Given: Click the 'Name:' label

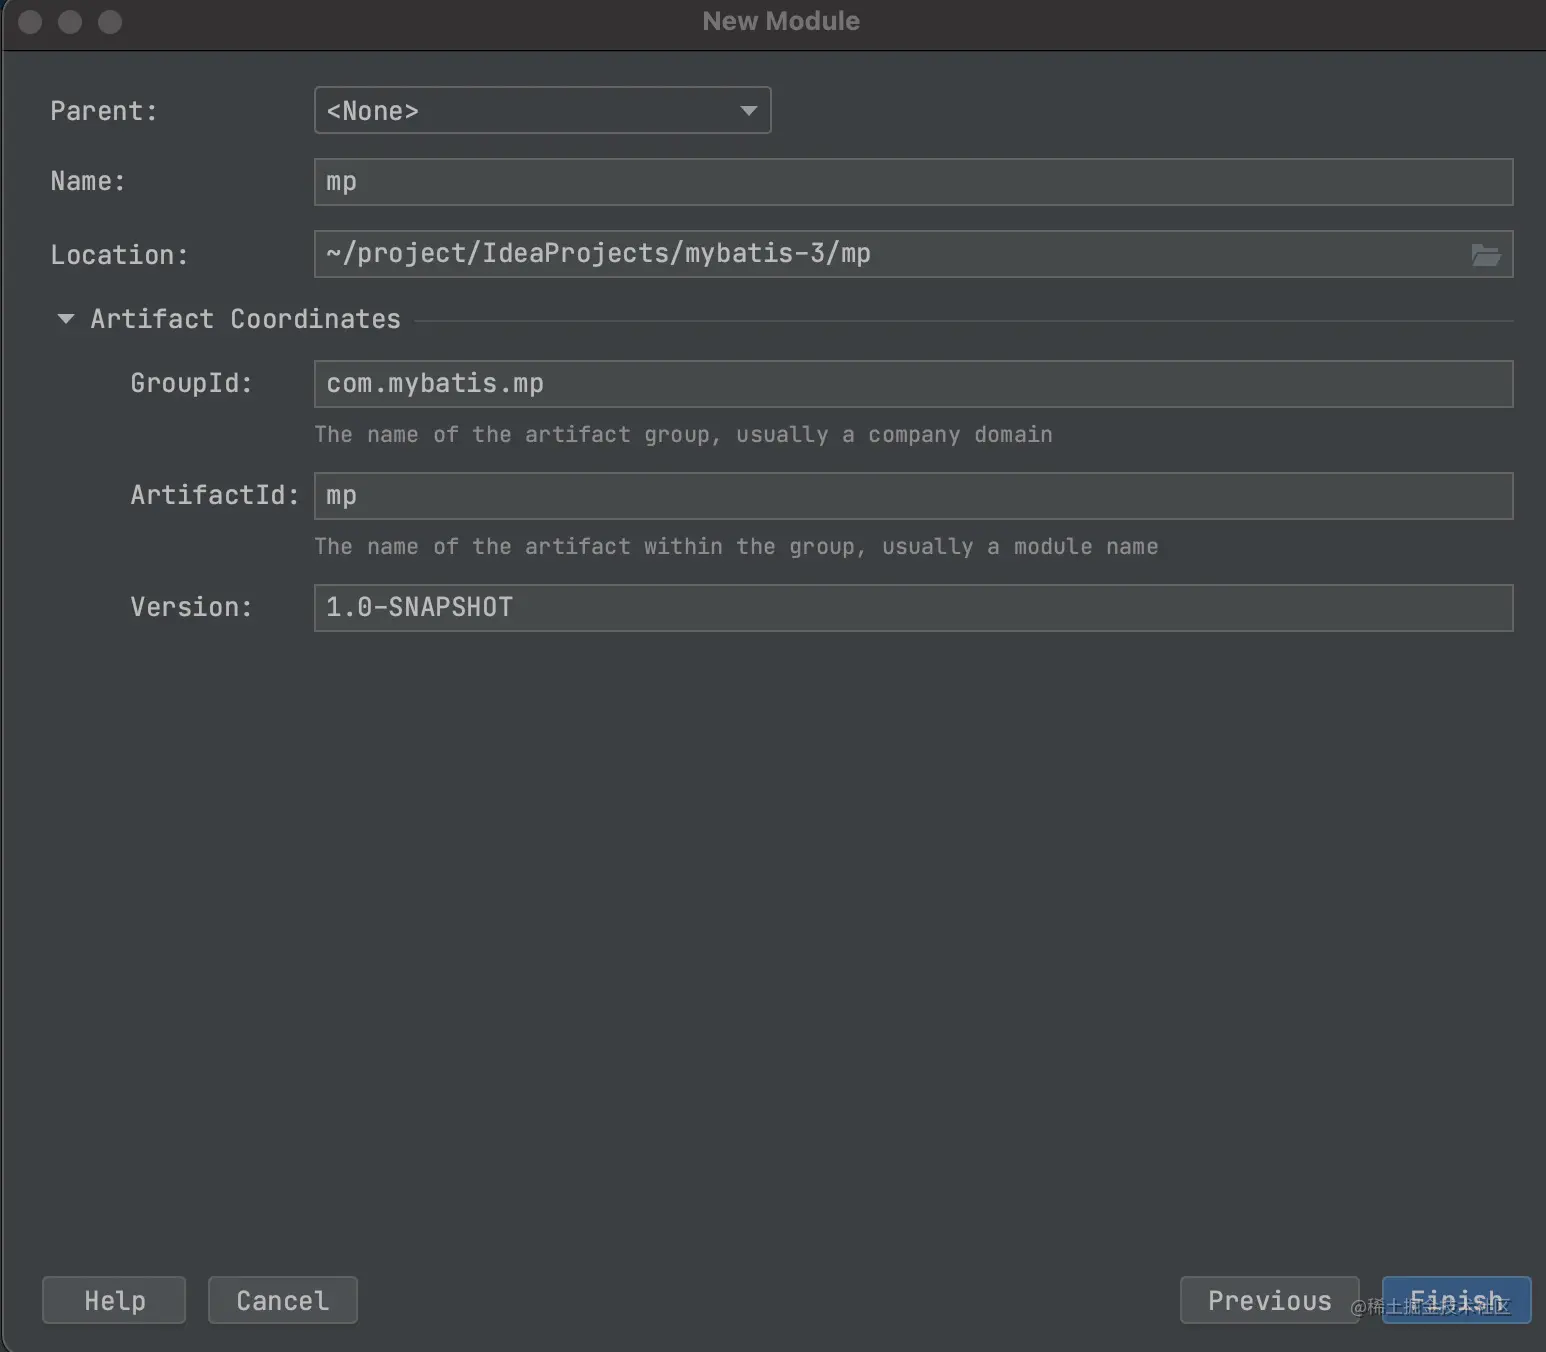Looking at the screenshot, I should tap(88, 181).
